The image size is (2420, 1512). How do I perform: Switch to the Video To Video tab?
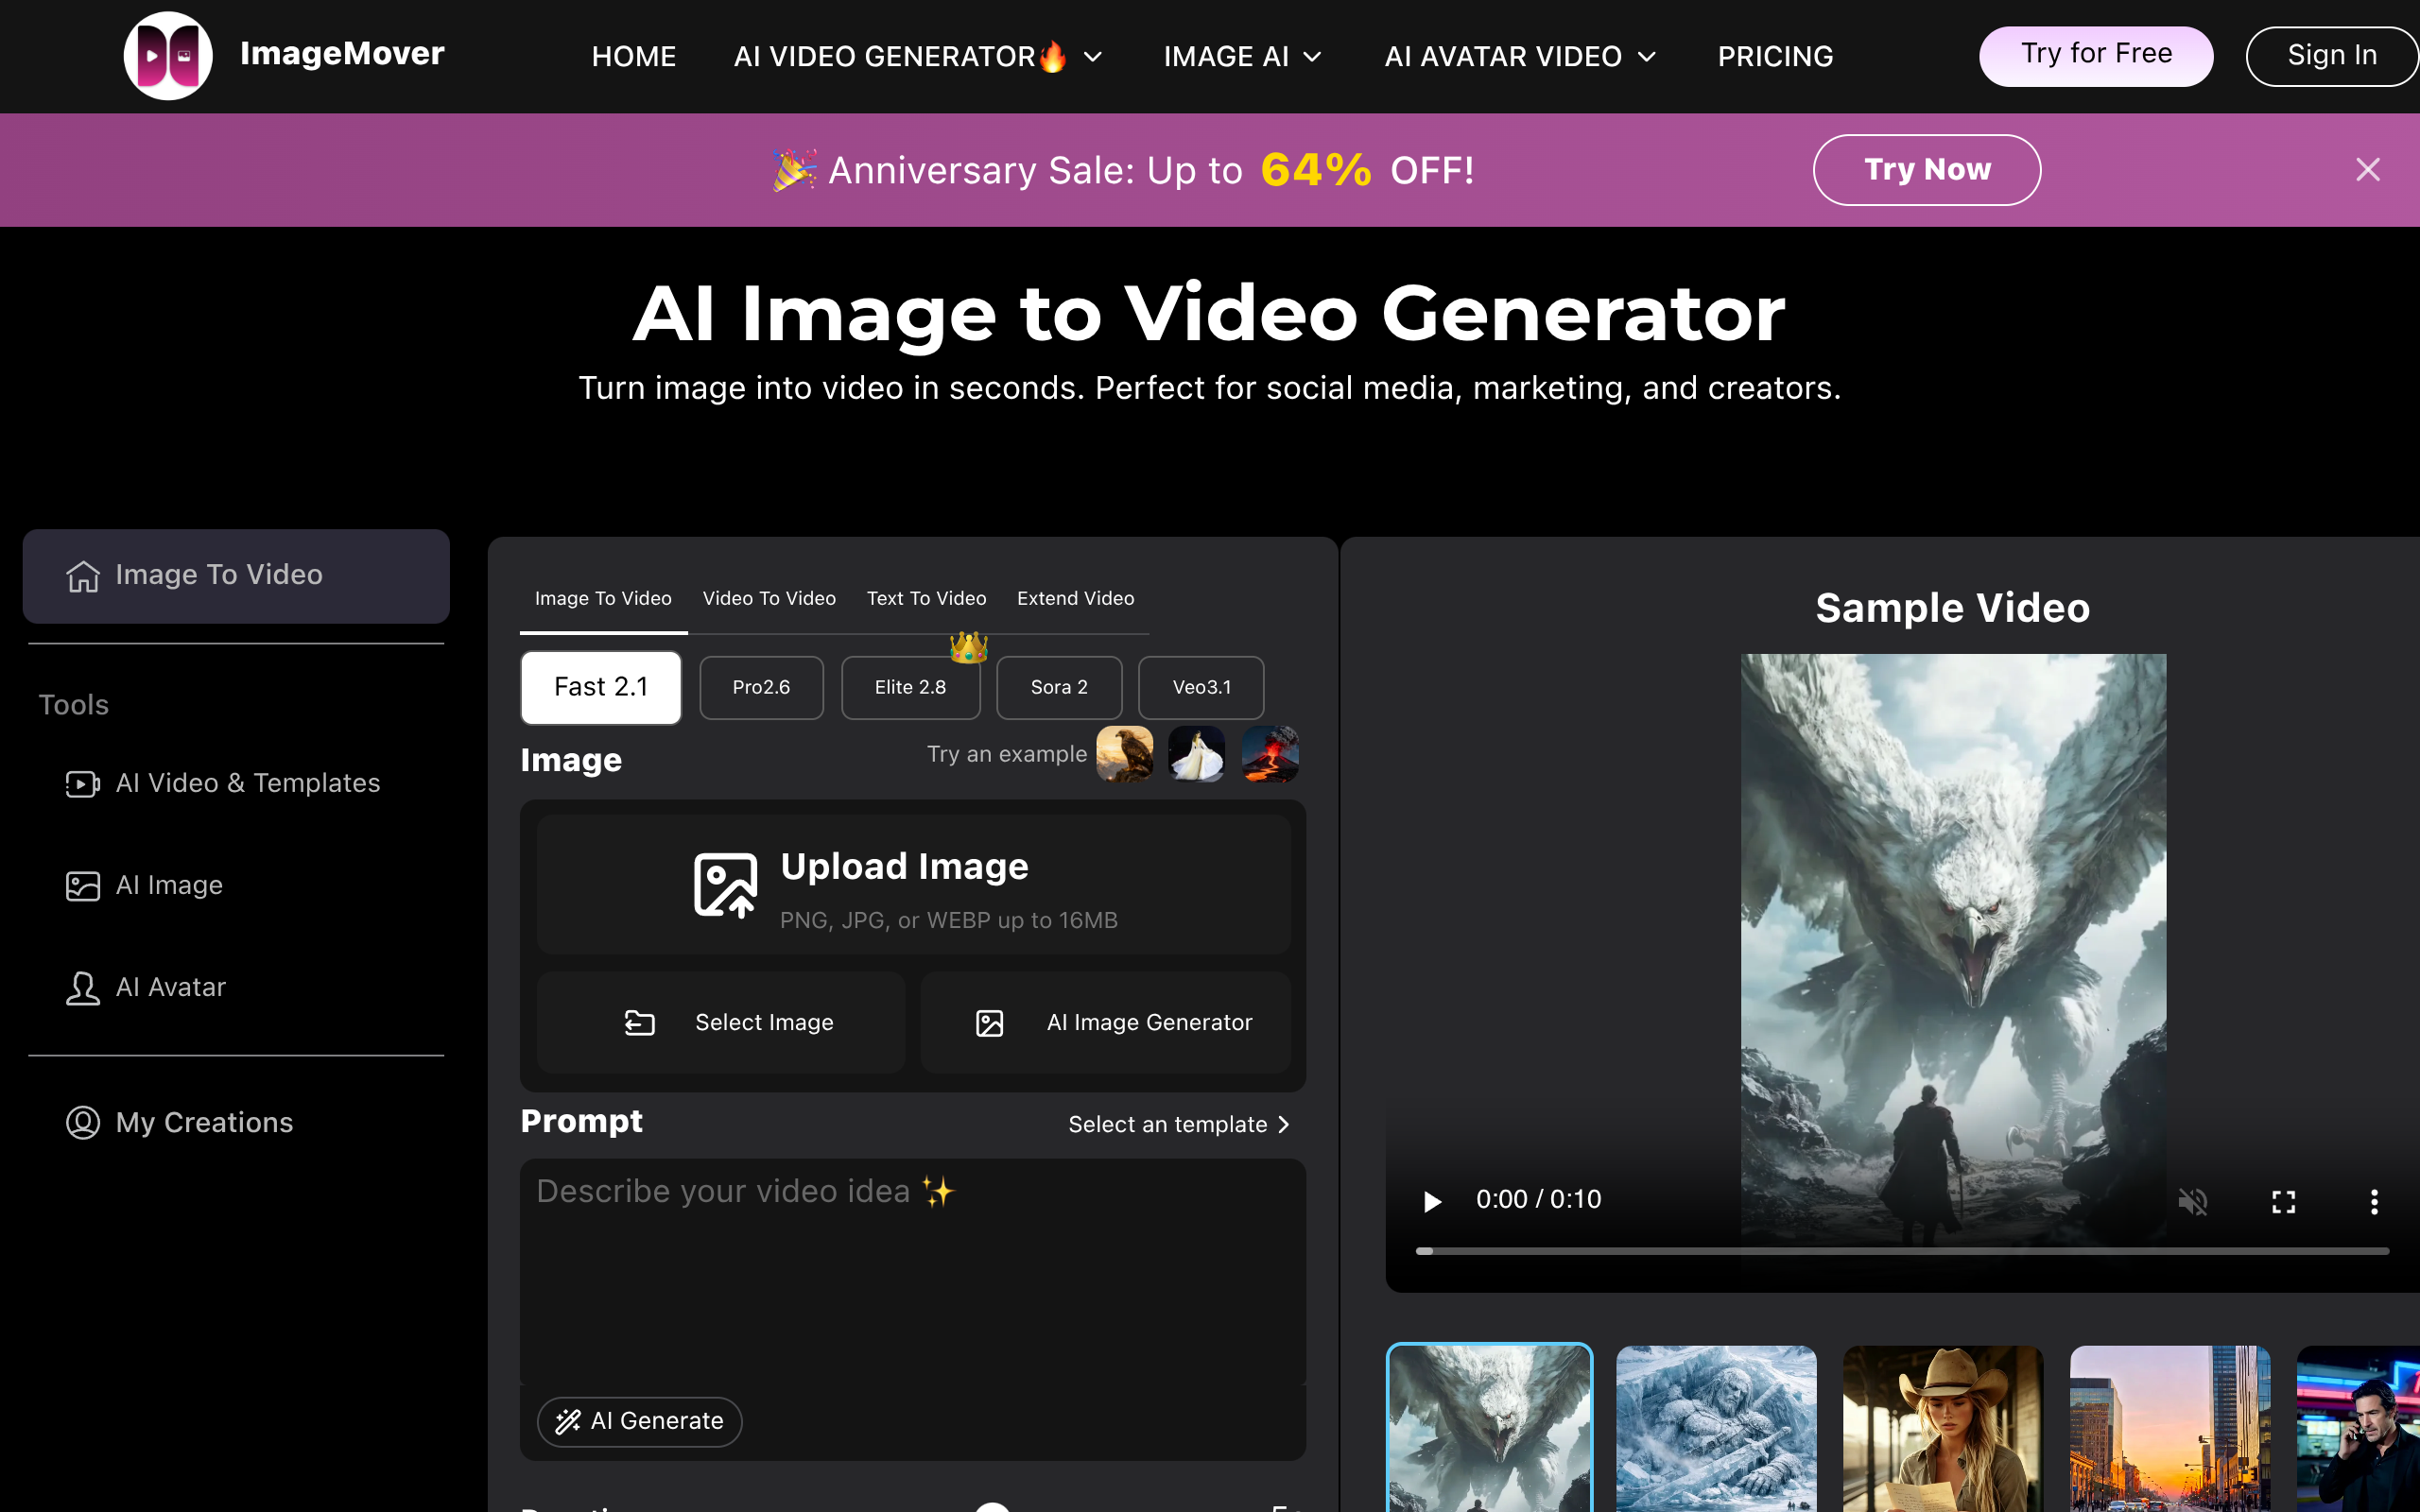pyautogui.click(x=769, y=598)
